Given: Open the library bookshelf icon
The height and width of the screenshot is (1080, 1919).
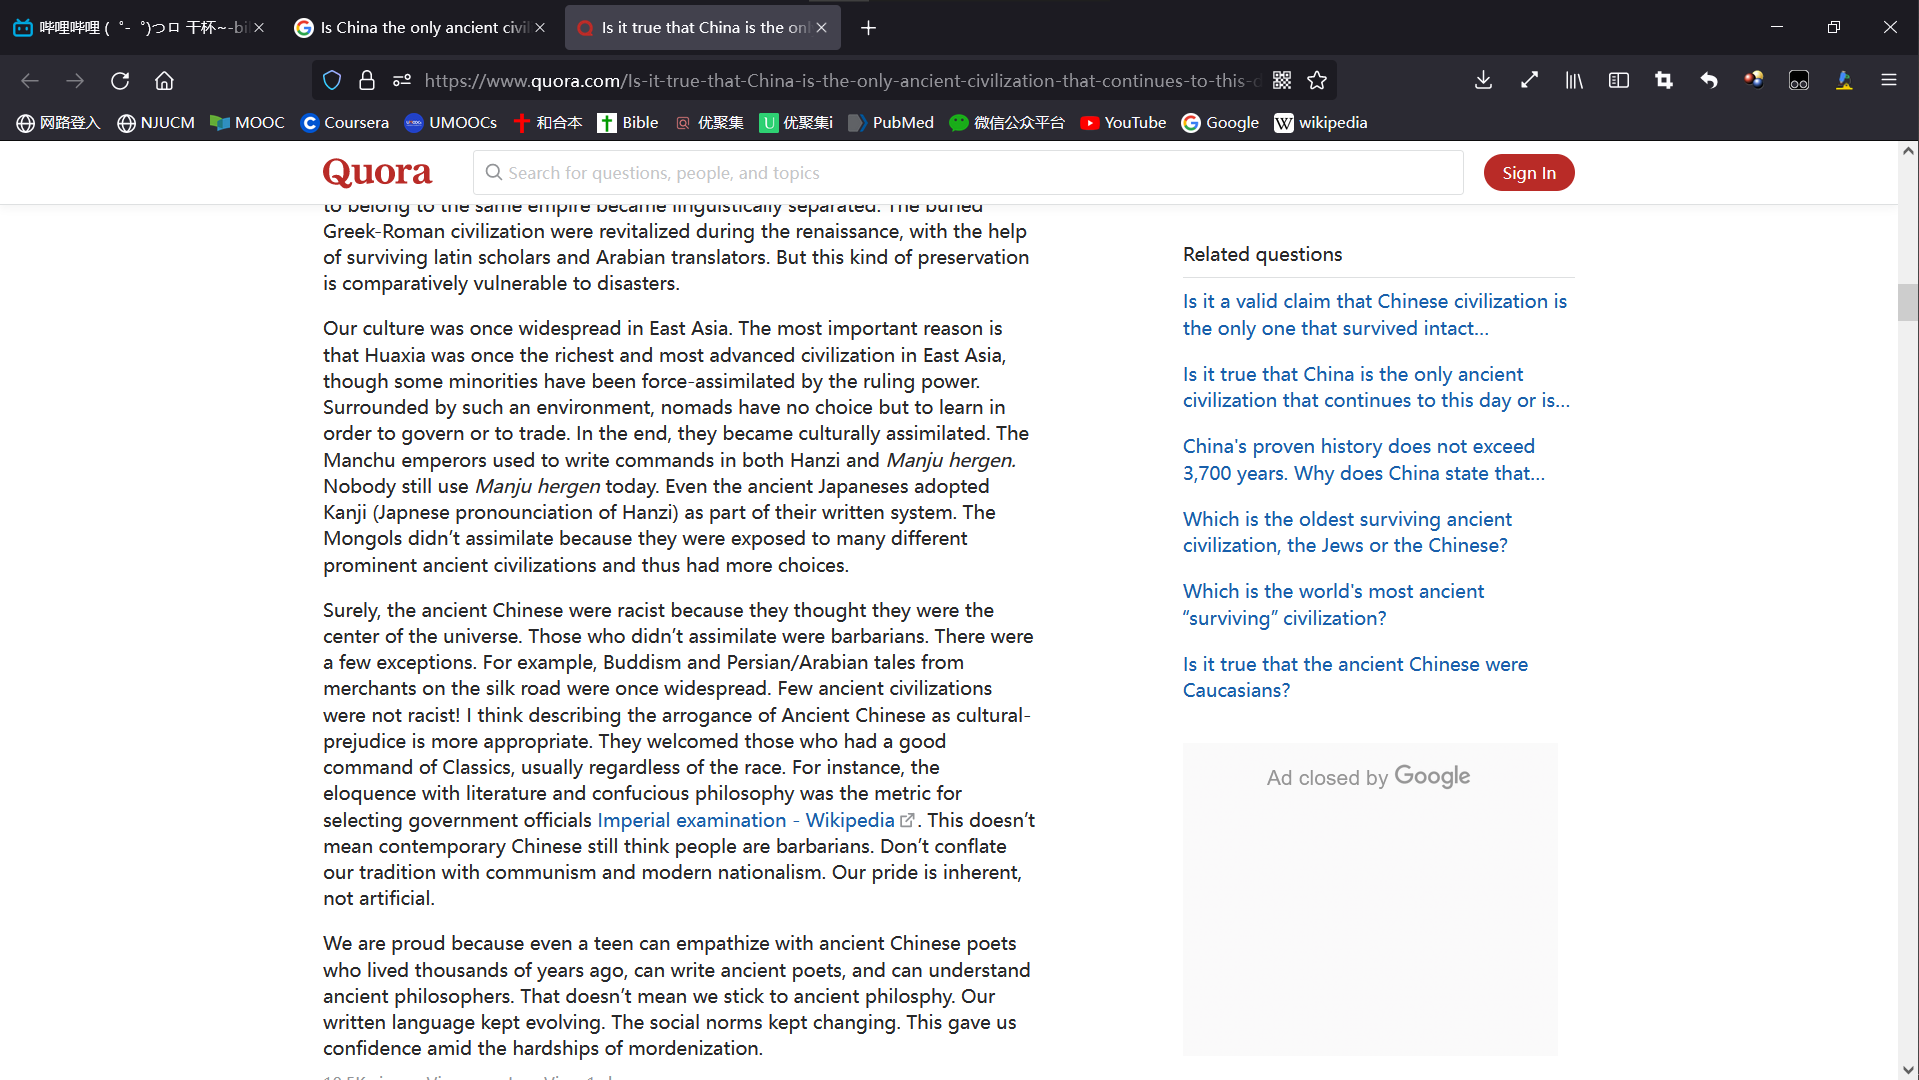Looking at the screenshot, I should pos(1574,81).
